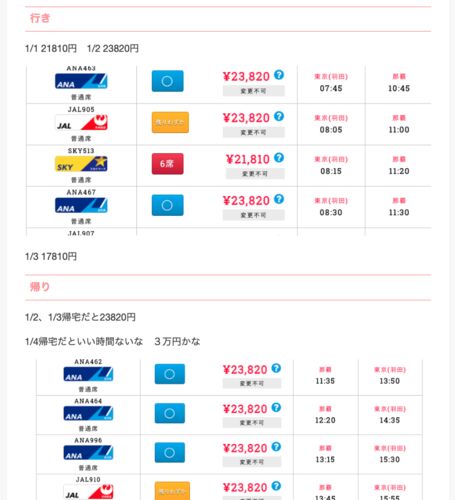Screen dimensions: 455x500
Task: Click question mark beside ANA996 price
Action: point(276,447)
